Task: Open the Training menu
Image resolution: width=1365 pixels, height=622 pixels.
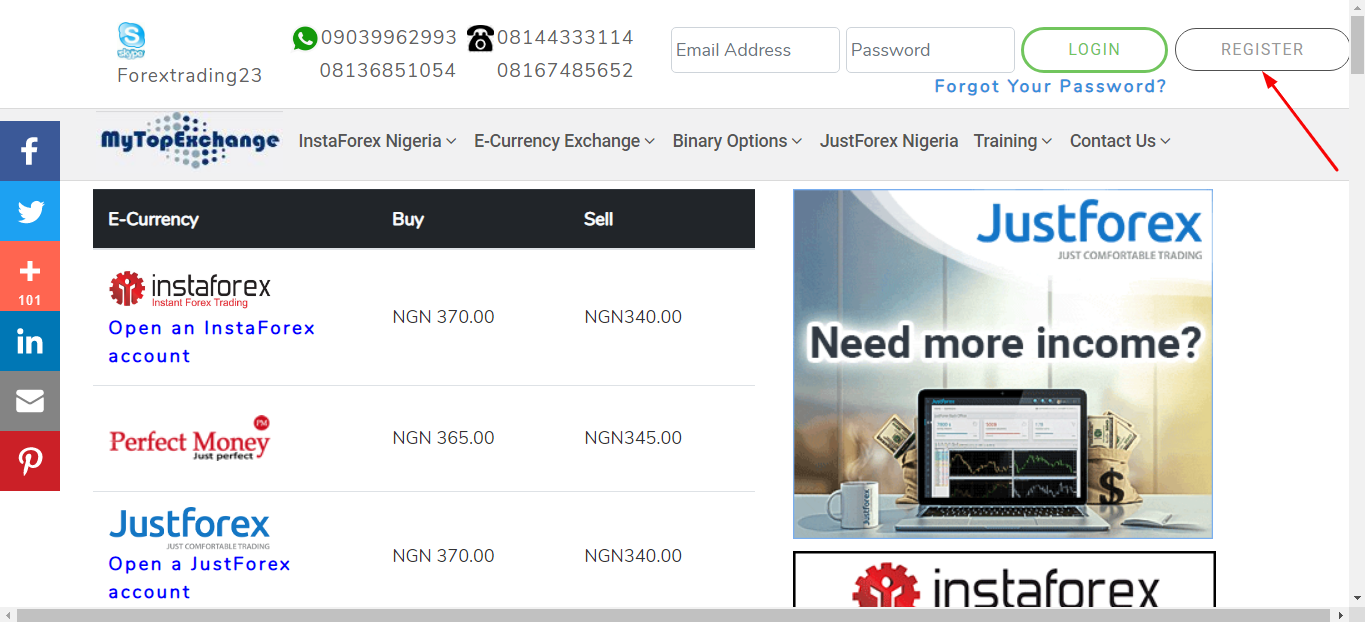Action: tap(1012, 141)
